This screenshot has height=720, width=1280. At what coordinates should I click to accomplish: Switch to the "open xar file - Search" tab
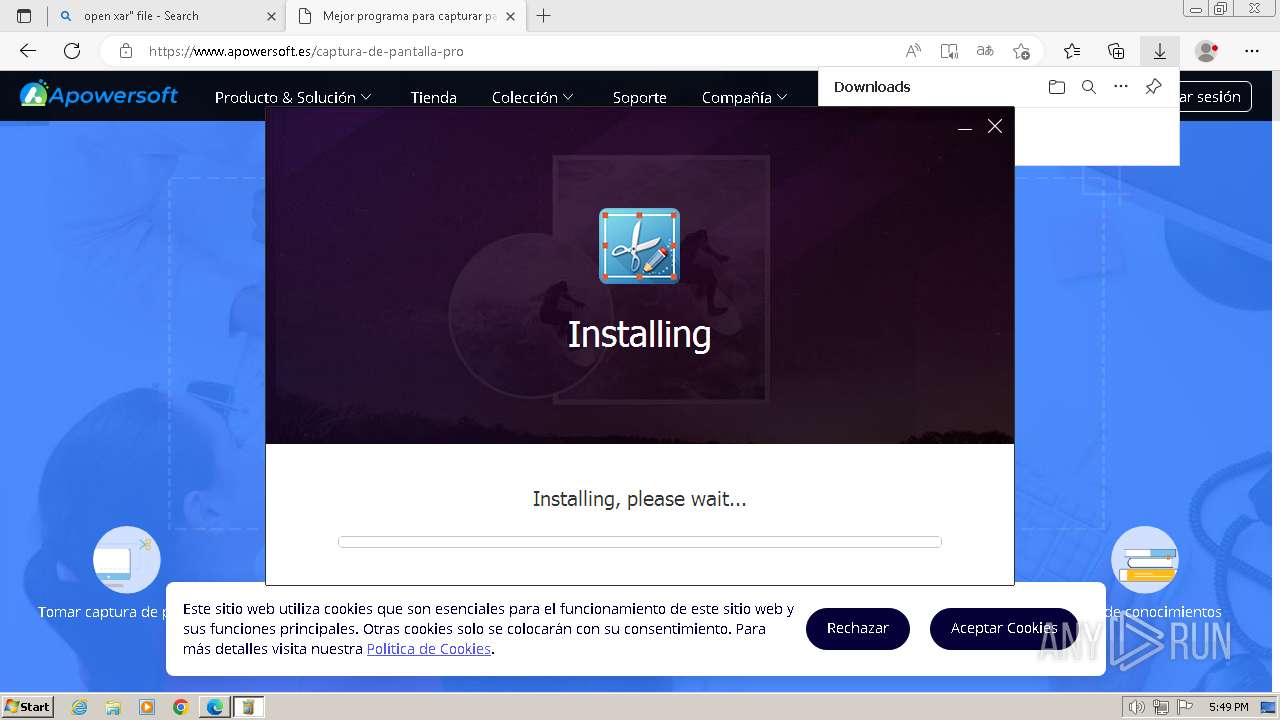(166, 16)
